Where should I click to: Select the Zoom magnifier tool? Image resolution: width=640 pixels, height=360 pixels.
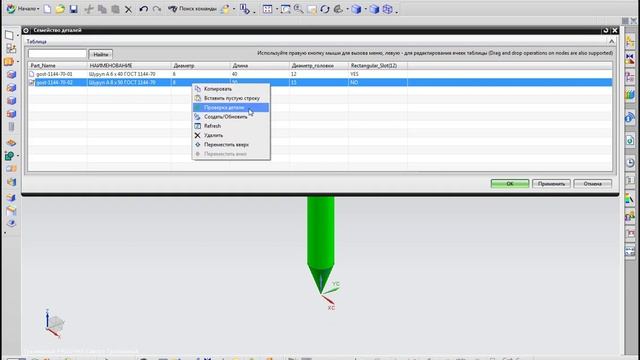tap(299, 9)
